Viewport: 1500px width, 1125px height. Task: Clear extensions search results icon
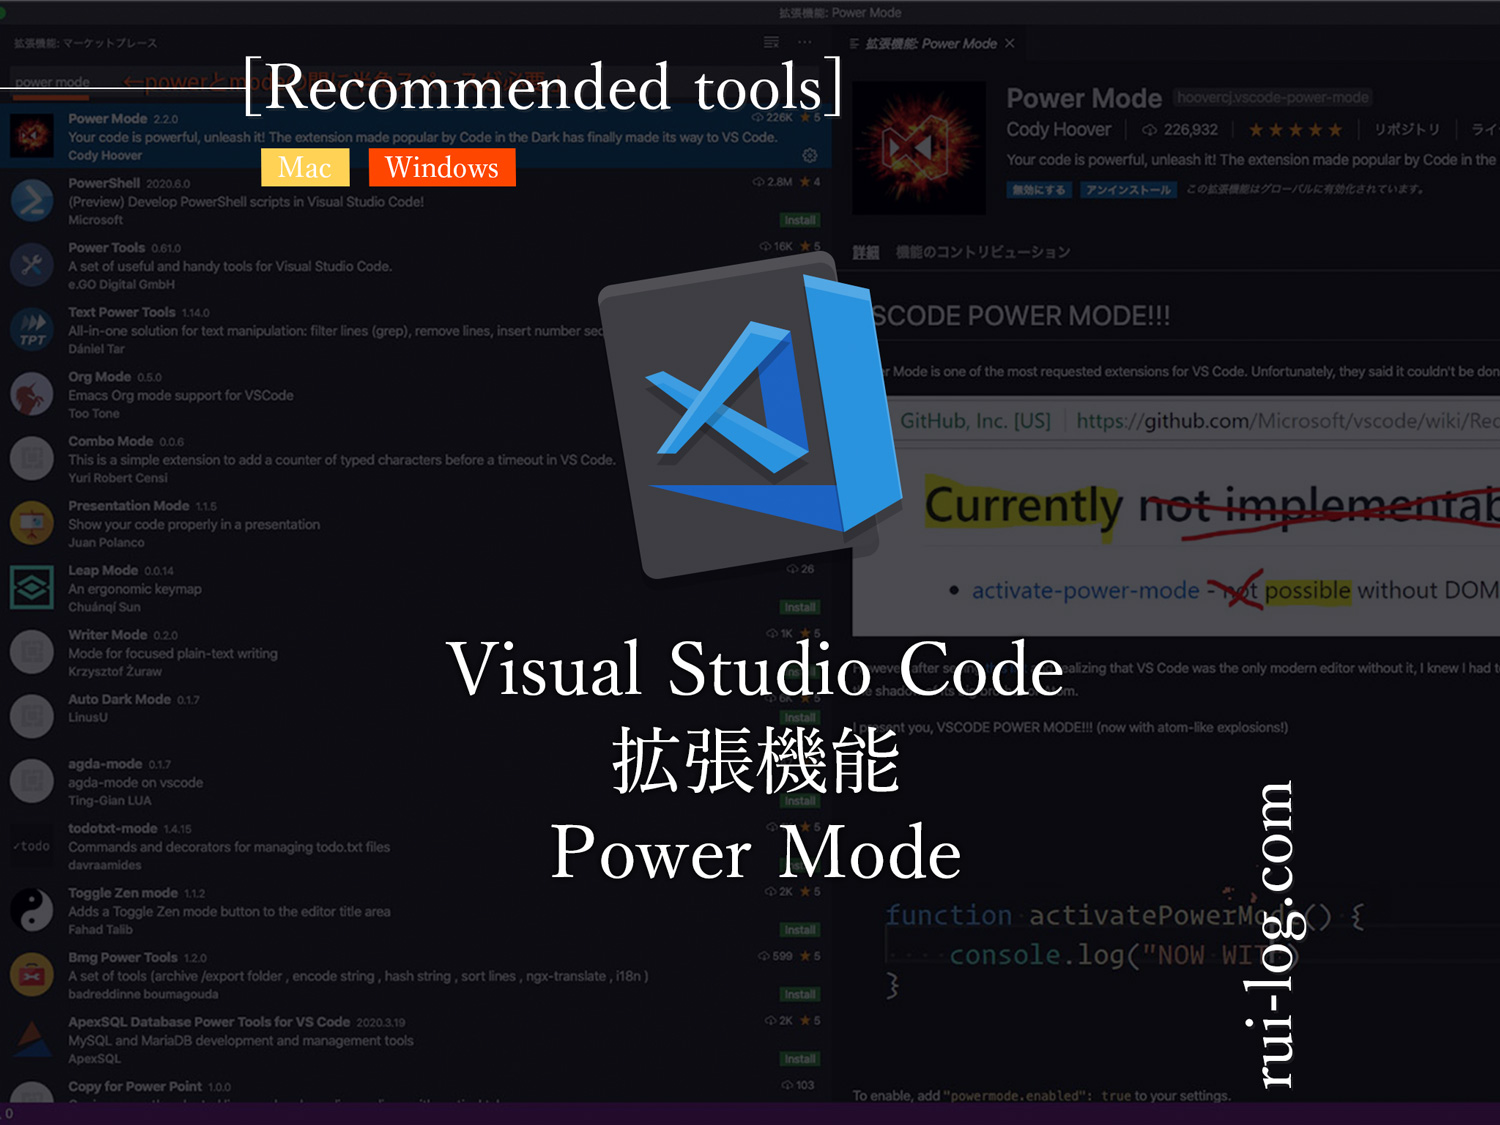coord(771,42)
